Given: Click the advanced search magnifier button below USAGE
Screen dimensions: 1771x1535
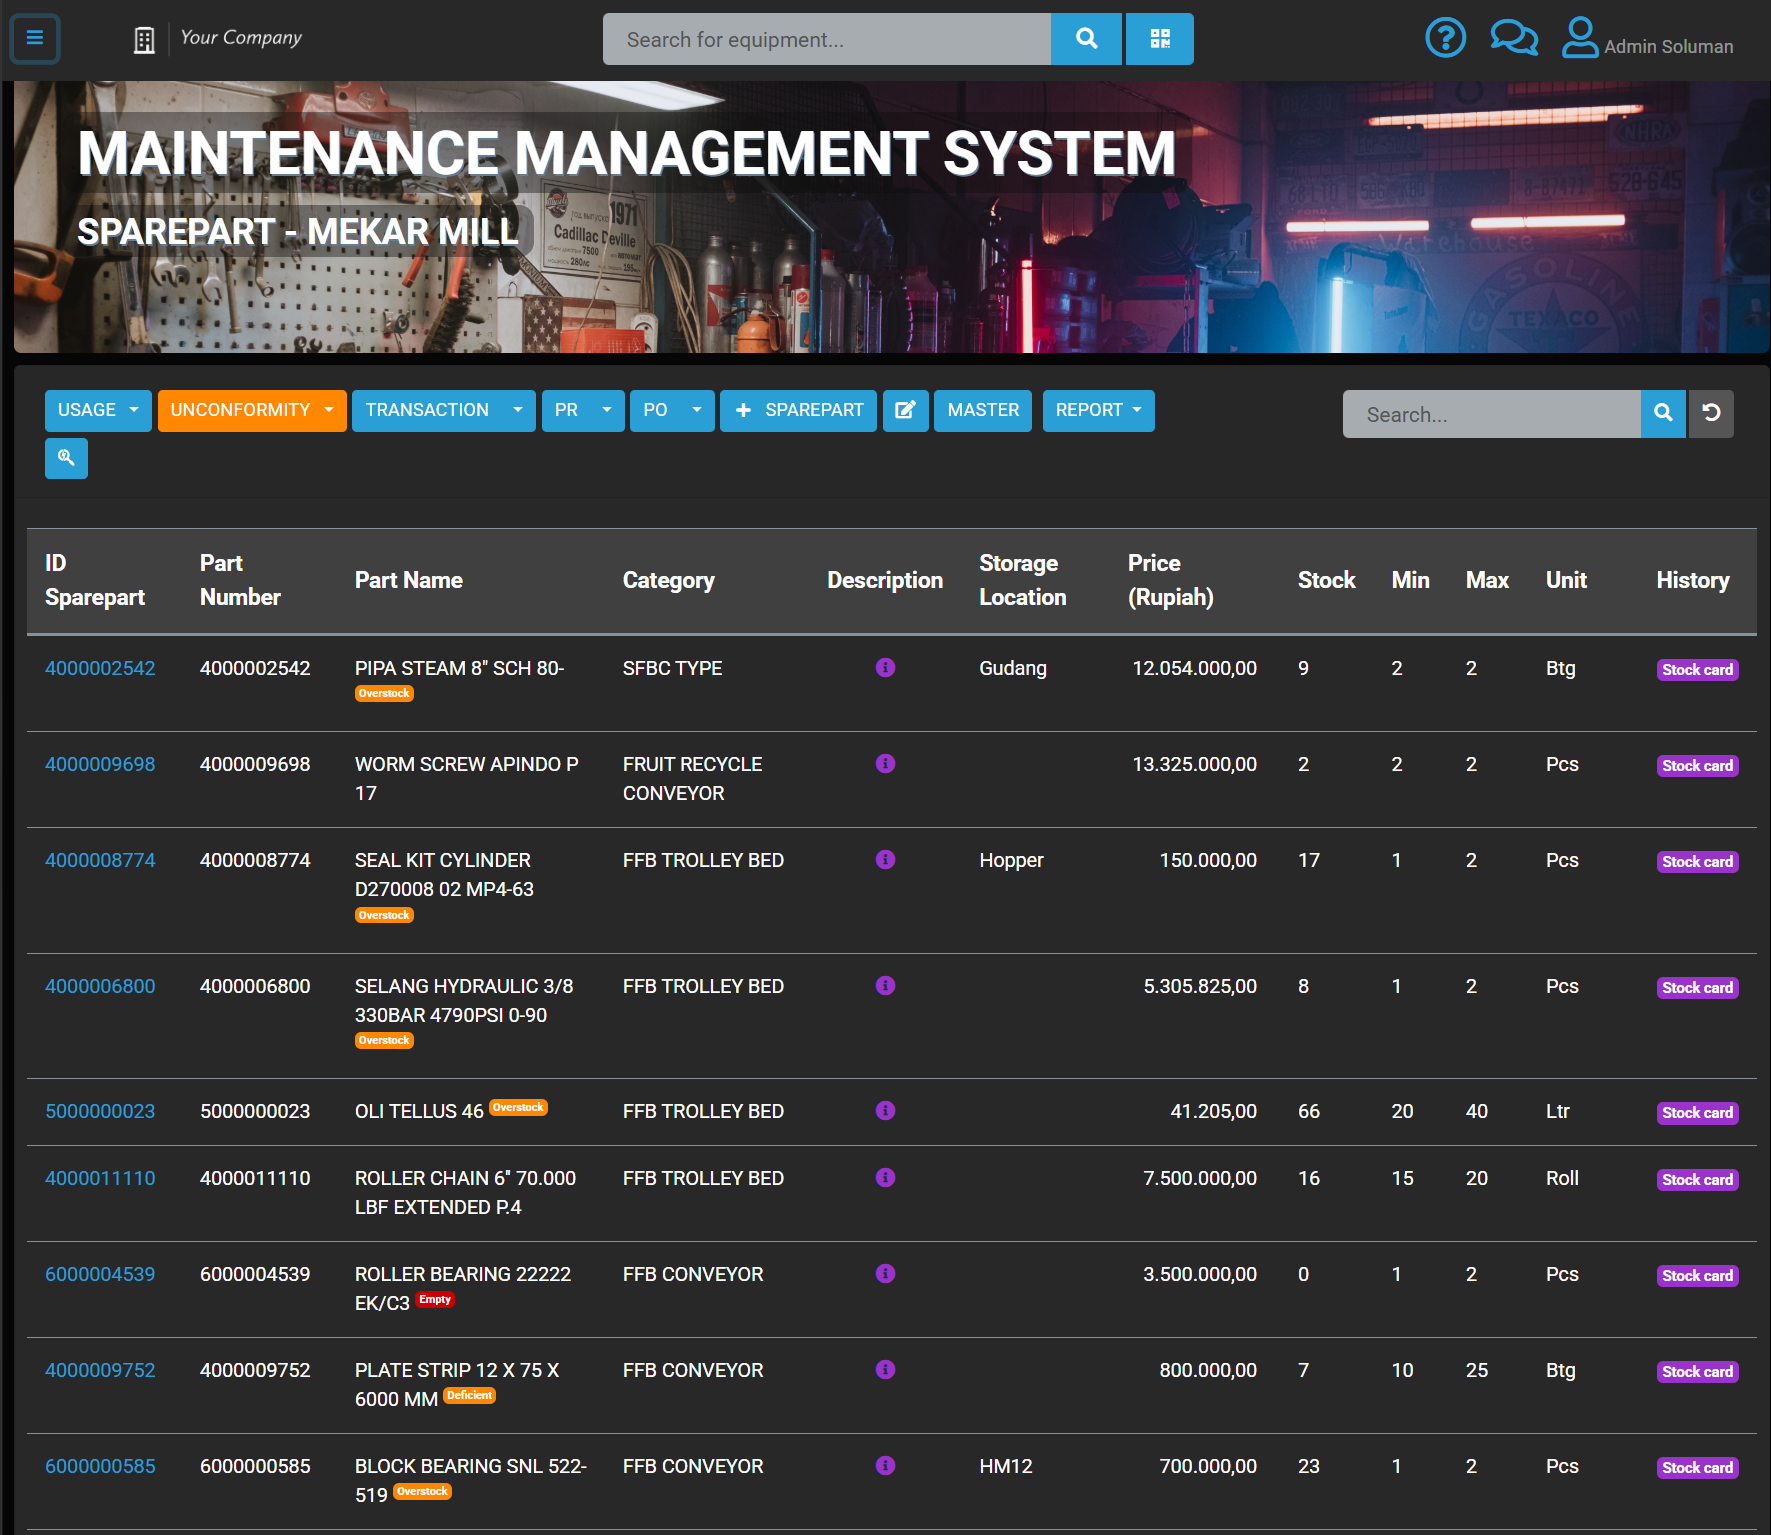Looking at the screenshot, I should click(x=66, y=459).
